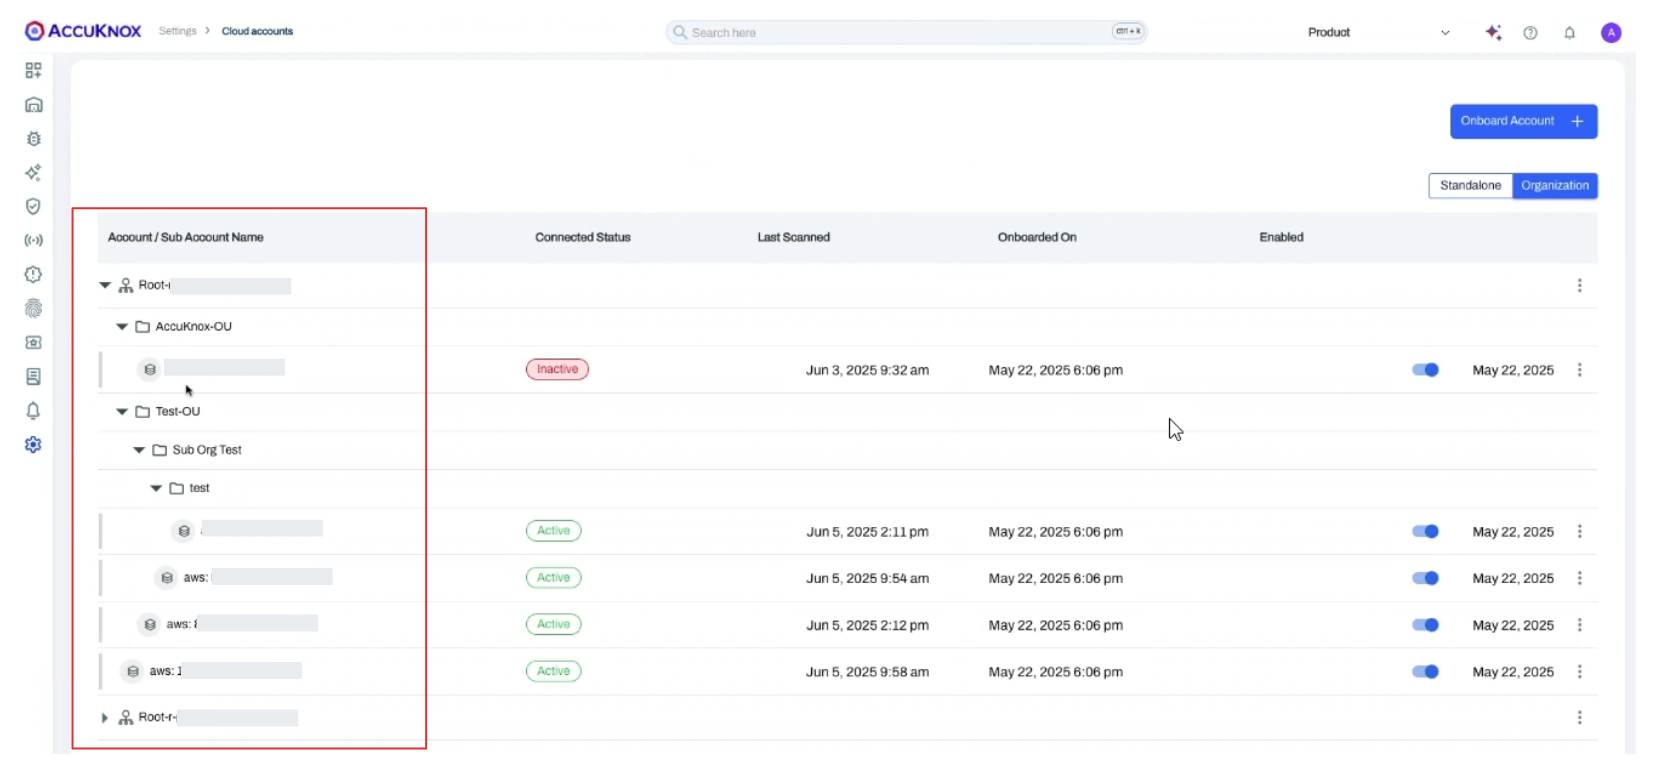Open row menu for last Root account
Screen dimensions: 1656x774
coord(1579,717)
